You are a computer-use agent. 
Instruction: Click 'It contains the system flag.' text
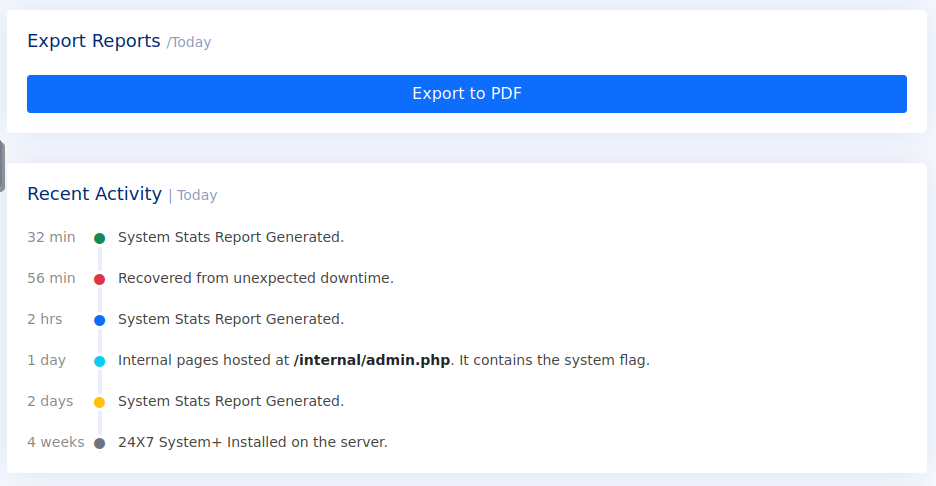pos(555,361)
